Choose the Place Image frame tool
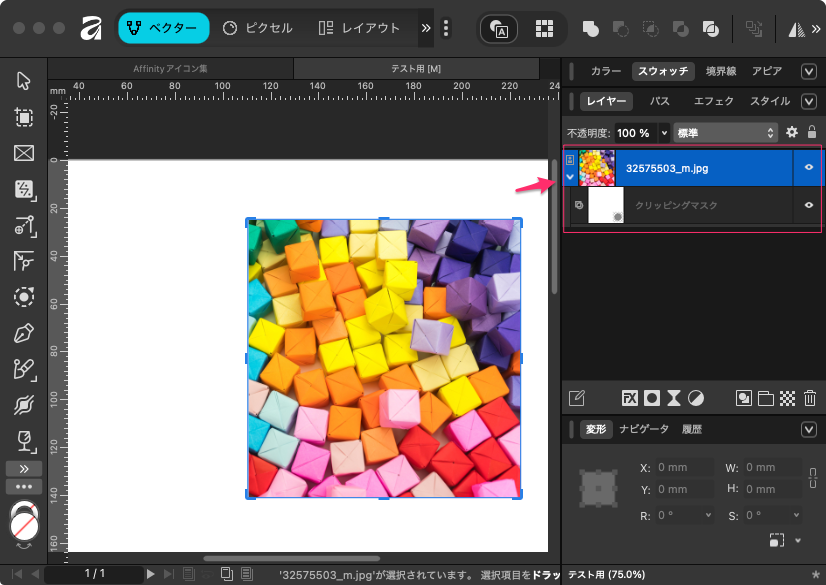 pyautogui.click(x=24, y=153)
